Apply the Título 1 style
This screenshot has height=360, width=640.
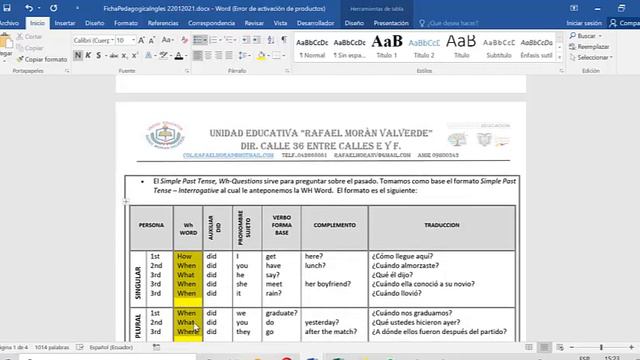tap(387, 47)
